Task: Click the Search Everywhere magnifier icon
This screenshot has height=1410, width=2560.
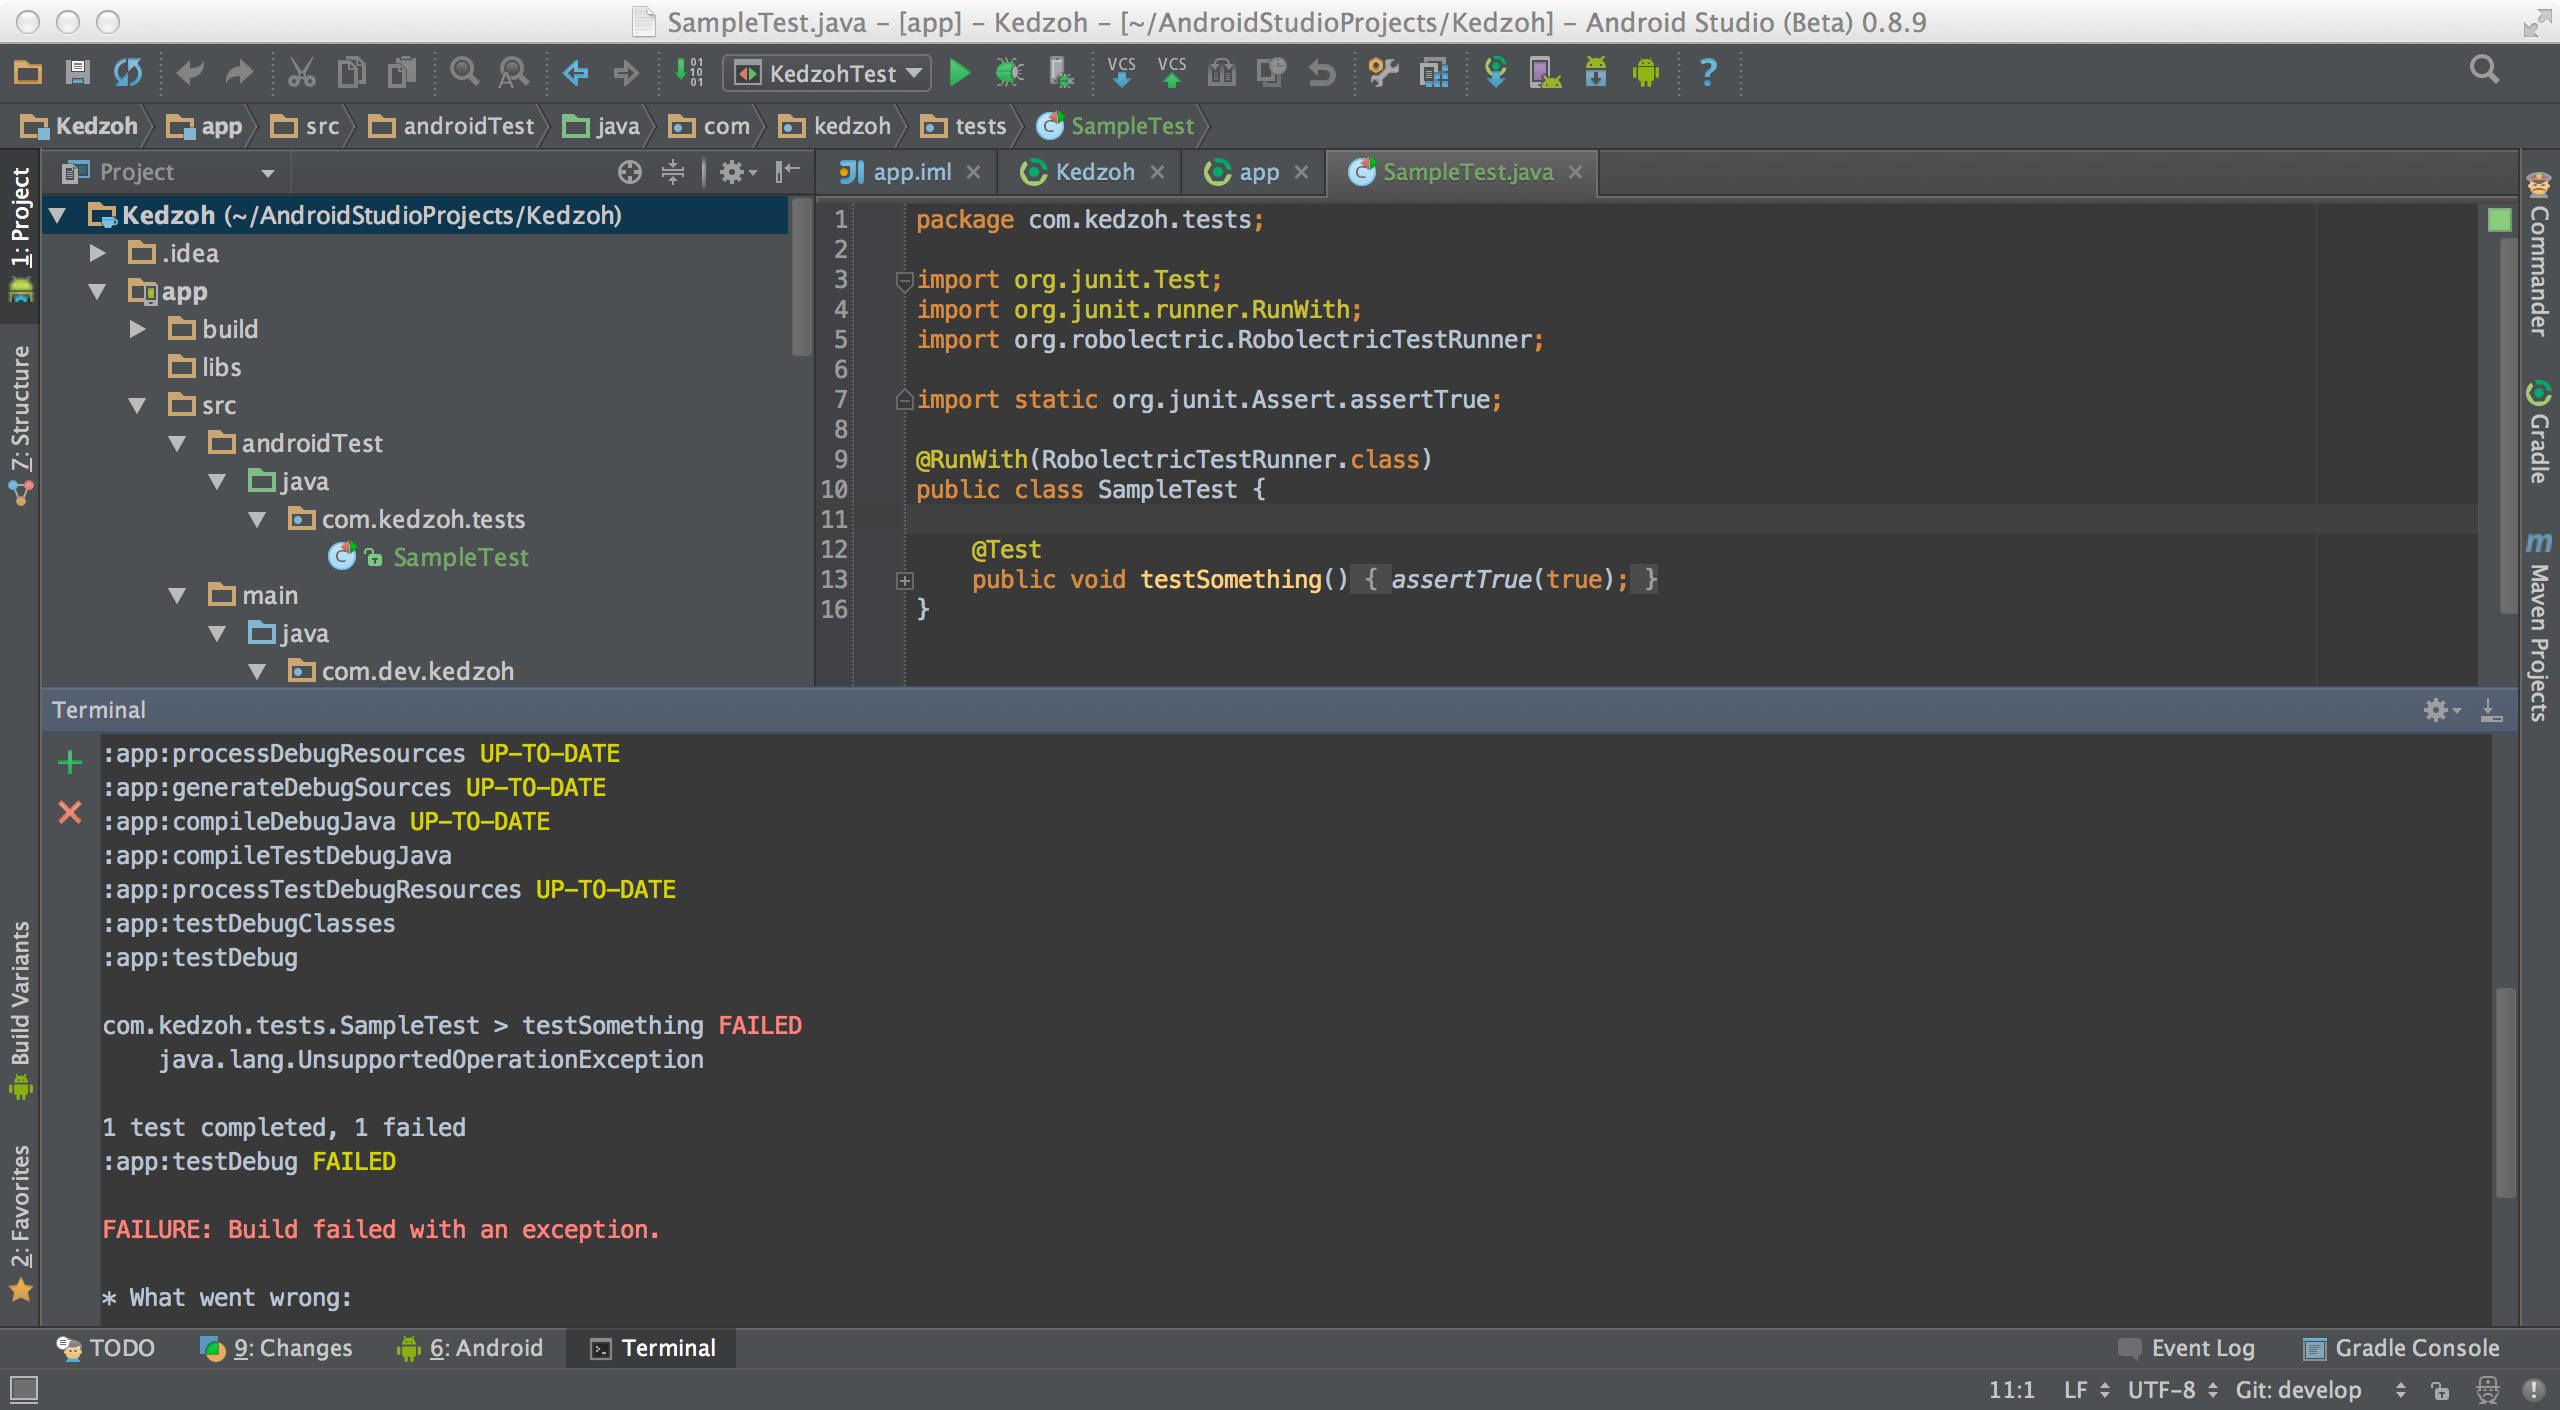Action: click(x=2484, y=70)
